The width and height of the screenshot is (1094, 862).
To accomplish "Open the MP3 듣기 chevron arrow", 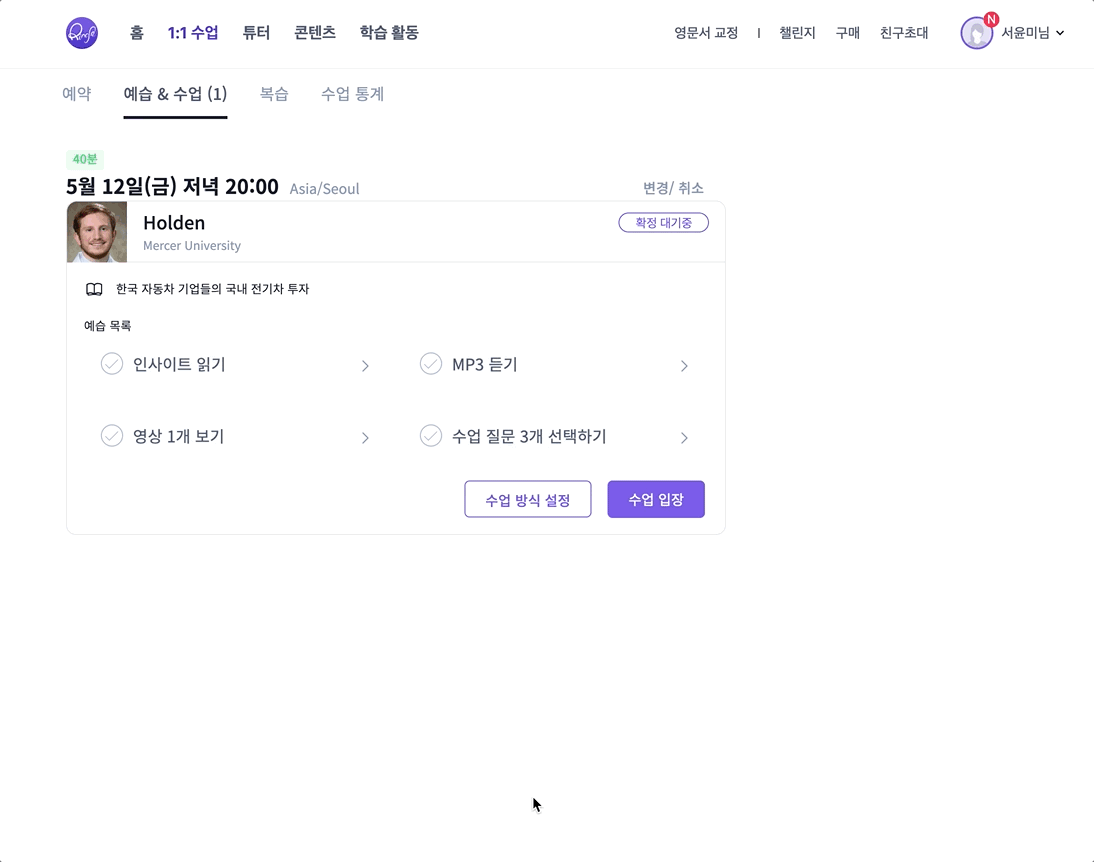I will coord(684,366).
